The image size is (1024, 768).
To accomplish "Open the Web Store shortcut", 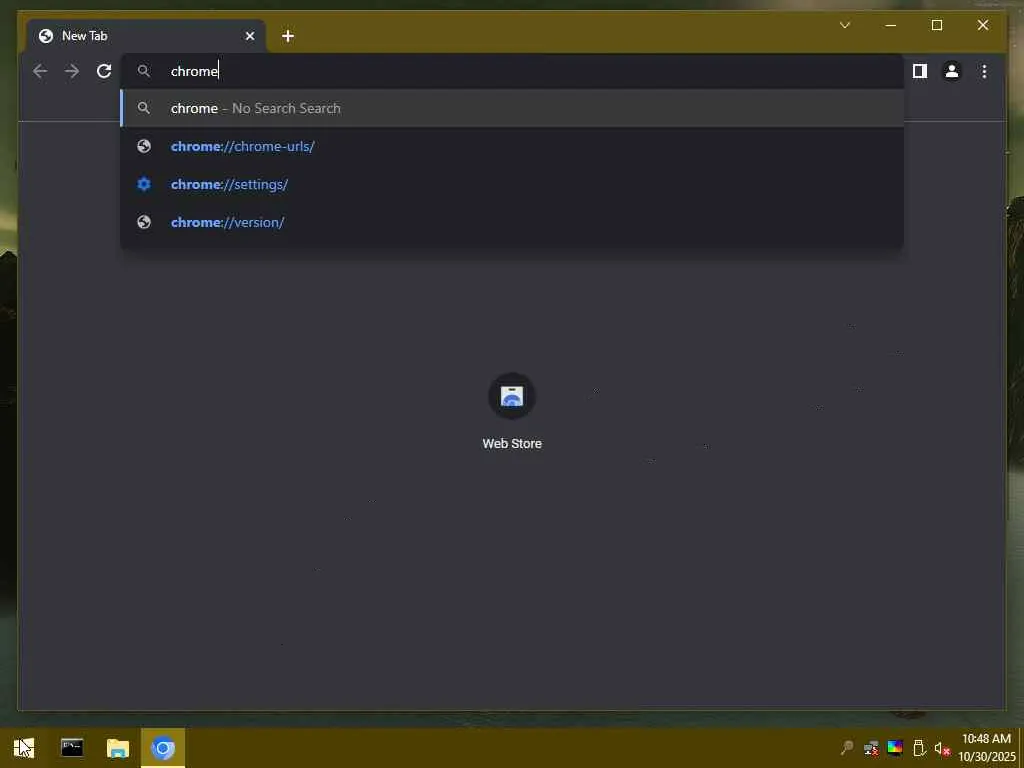I will pos(512,396).
